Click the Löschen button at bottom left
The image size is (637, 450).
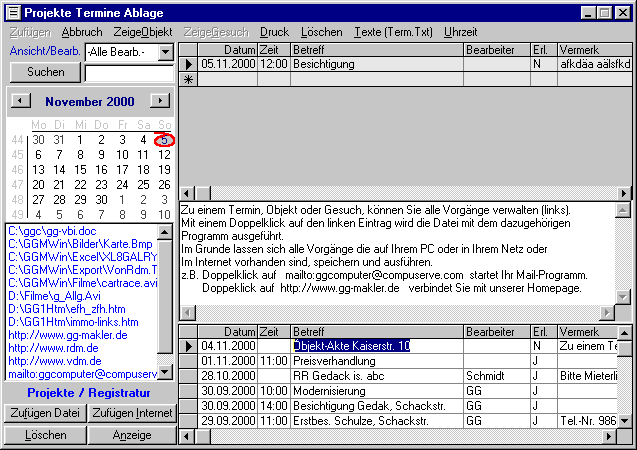45,435
